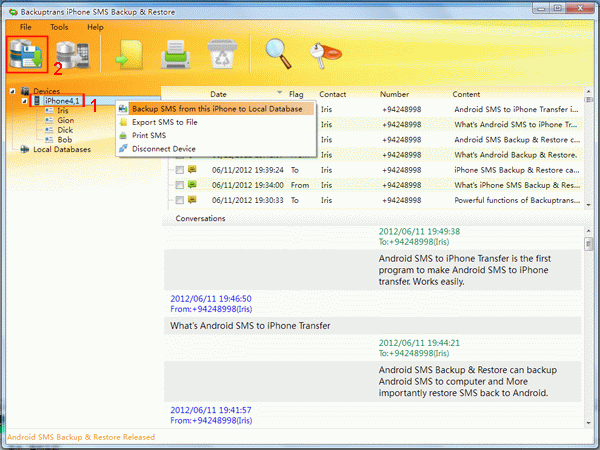
Task: Select contact Bob in device tree
Action: [x=65, y=140]
